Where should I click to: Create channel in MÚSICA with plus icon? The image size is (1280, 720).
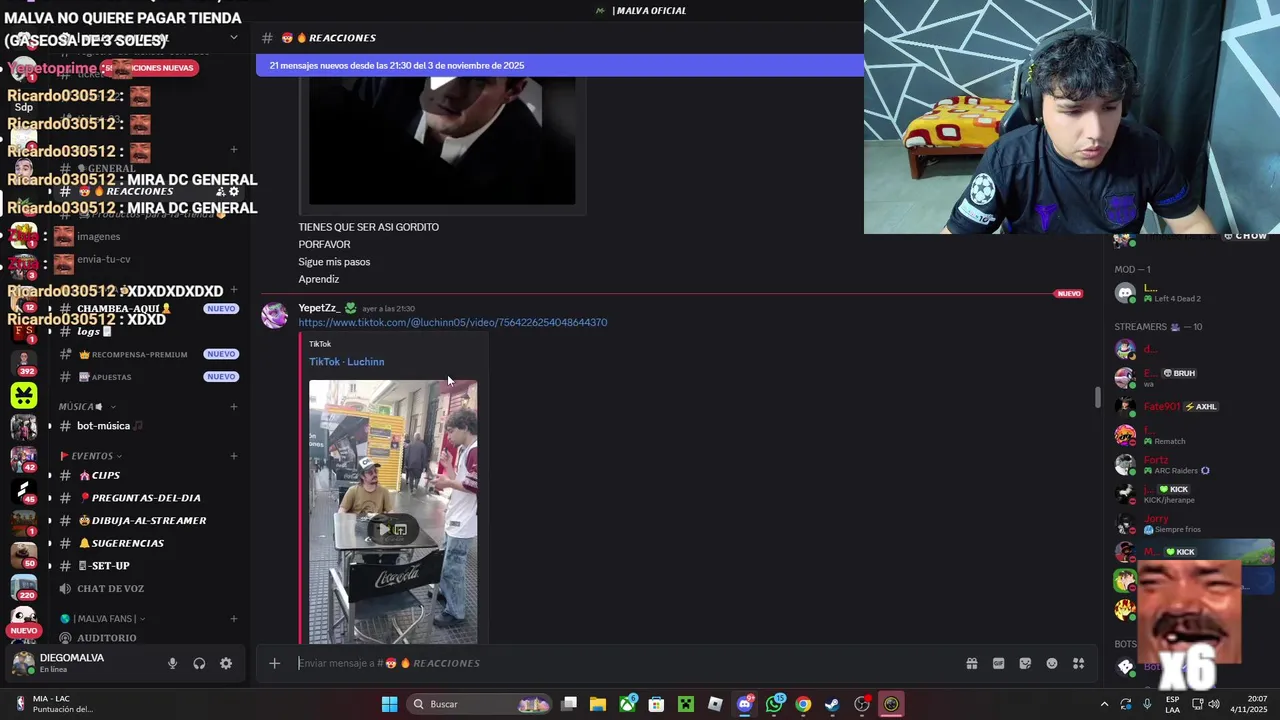234,407
